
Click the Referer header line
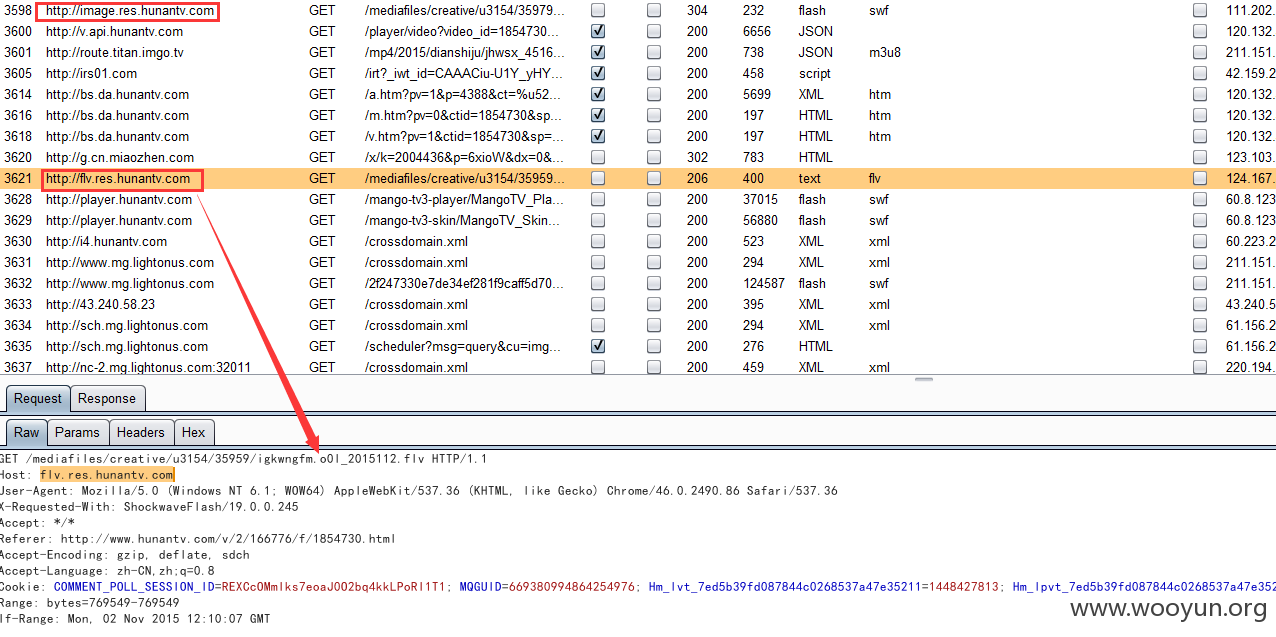click(x=198, y=539)
